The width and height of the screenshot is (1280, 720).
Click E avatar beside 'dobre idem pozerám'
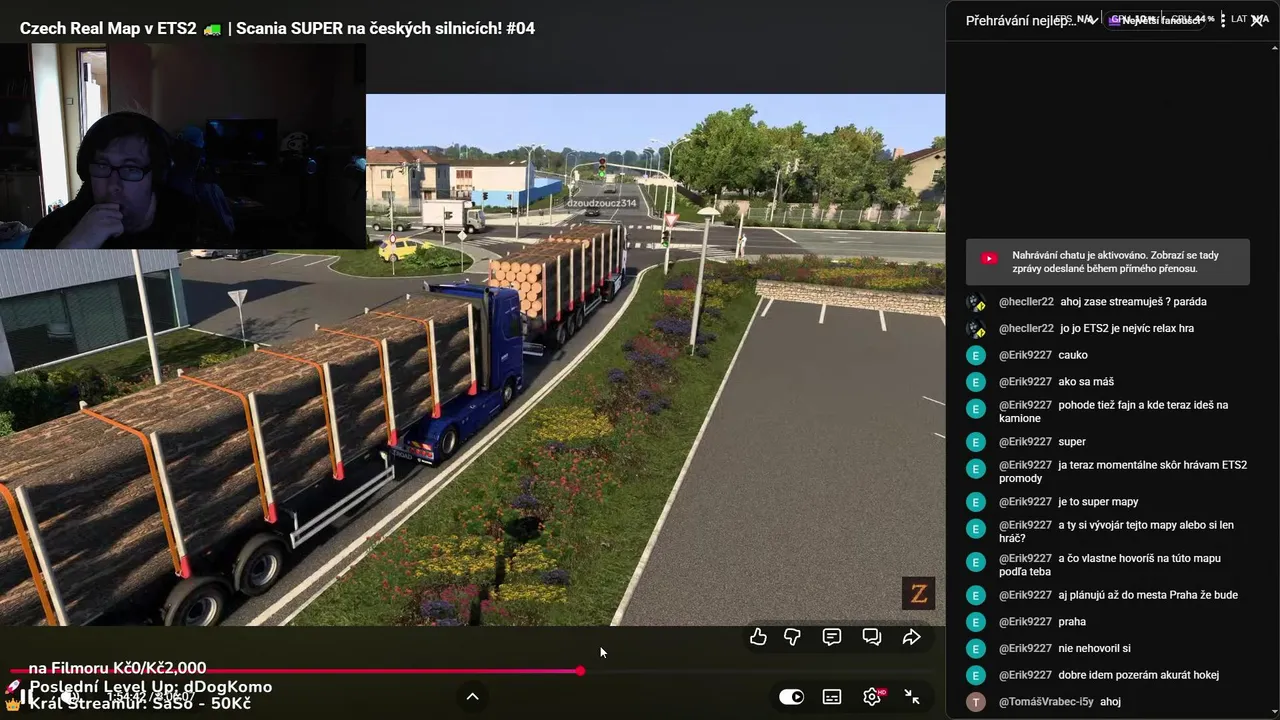click(x=976, y=675)
